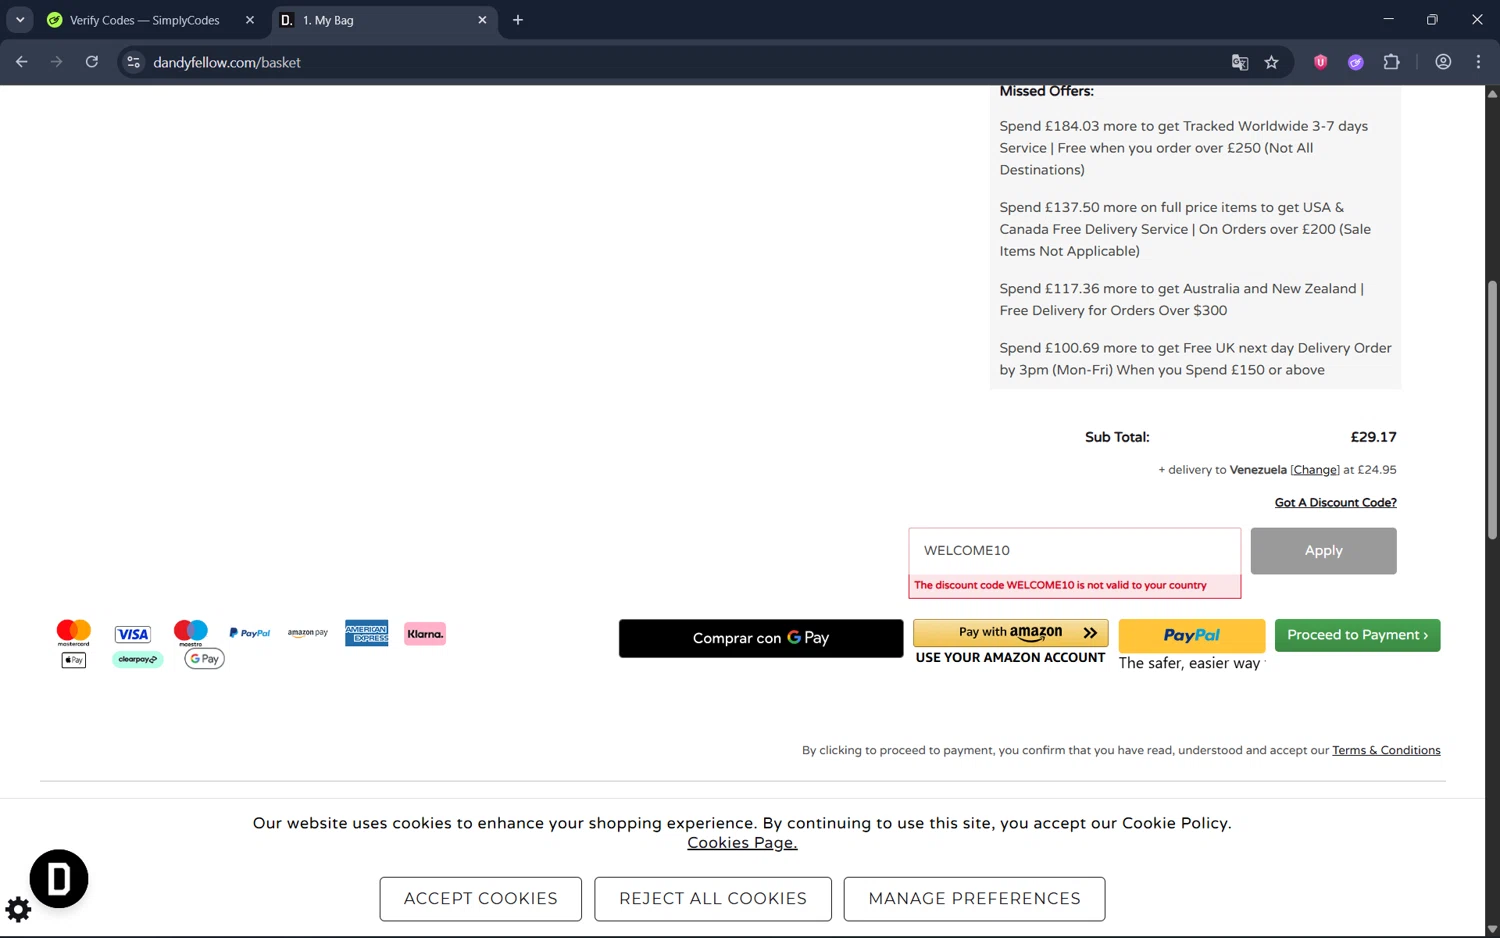Screen dimensions: 1500x938
Task: Open the uBlock shield extension
Action: [x=1321, y=62]
